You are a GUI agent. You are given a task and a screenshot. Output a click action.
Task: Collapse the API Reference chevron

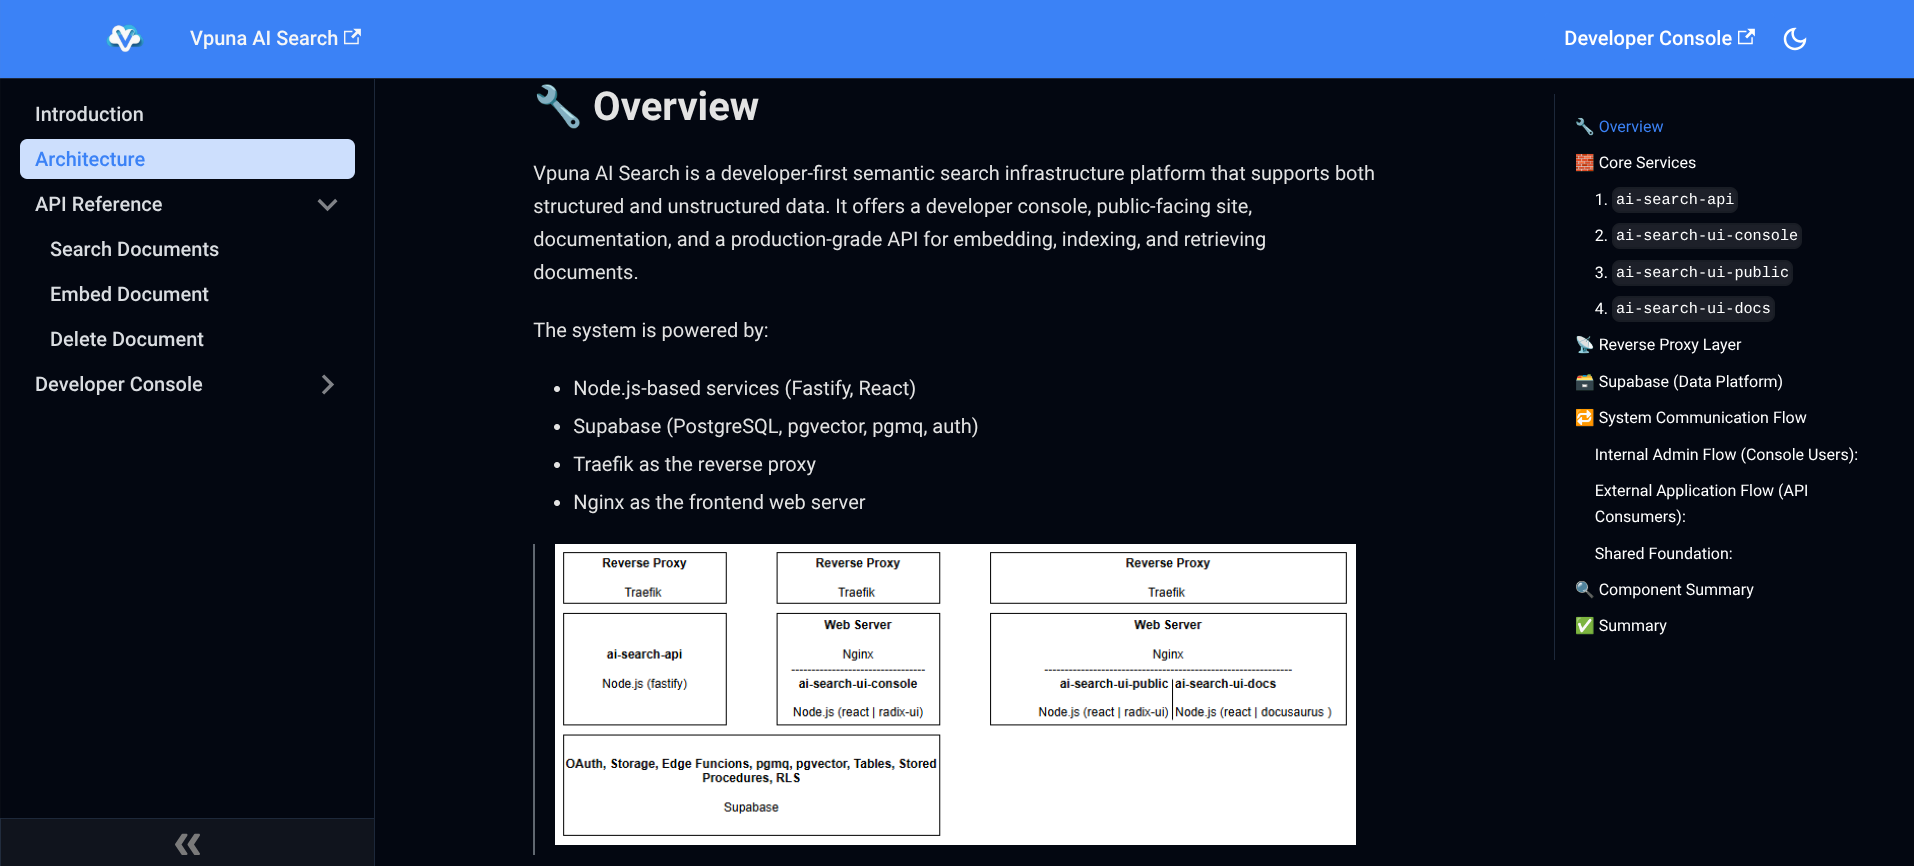327,204
